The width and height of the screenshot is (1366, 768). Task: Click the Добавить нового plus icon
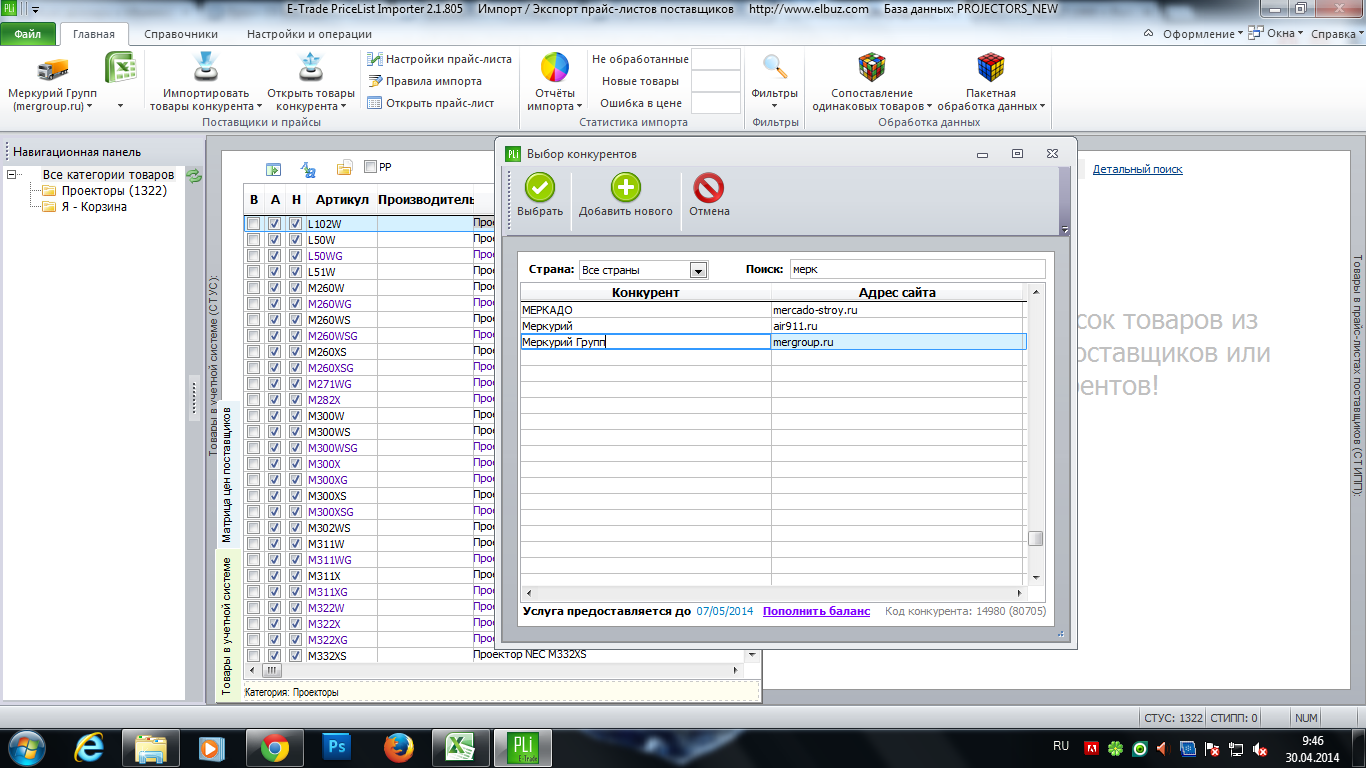(x=626, y=188)
